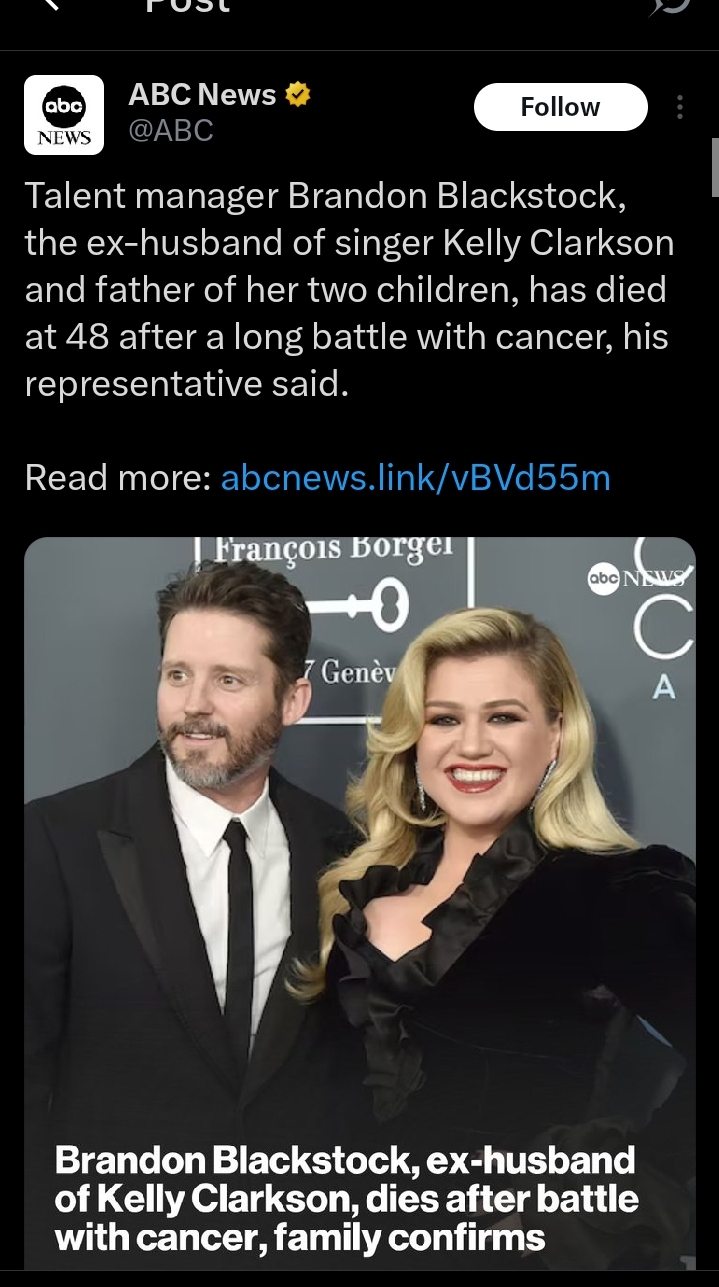Click the white Follow button
719x1287 pixels.
(x=560, y=107)
